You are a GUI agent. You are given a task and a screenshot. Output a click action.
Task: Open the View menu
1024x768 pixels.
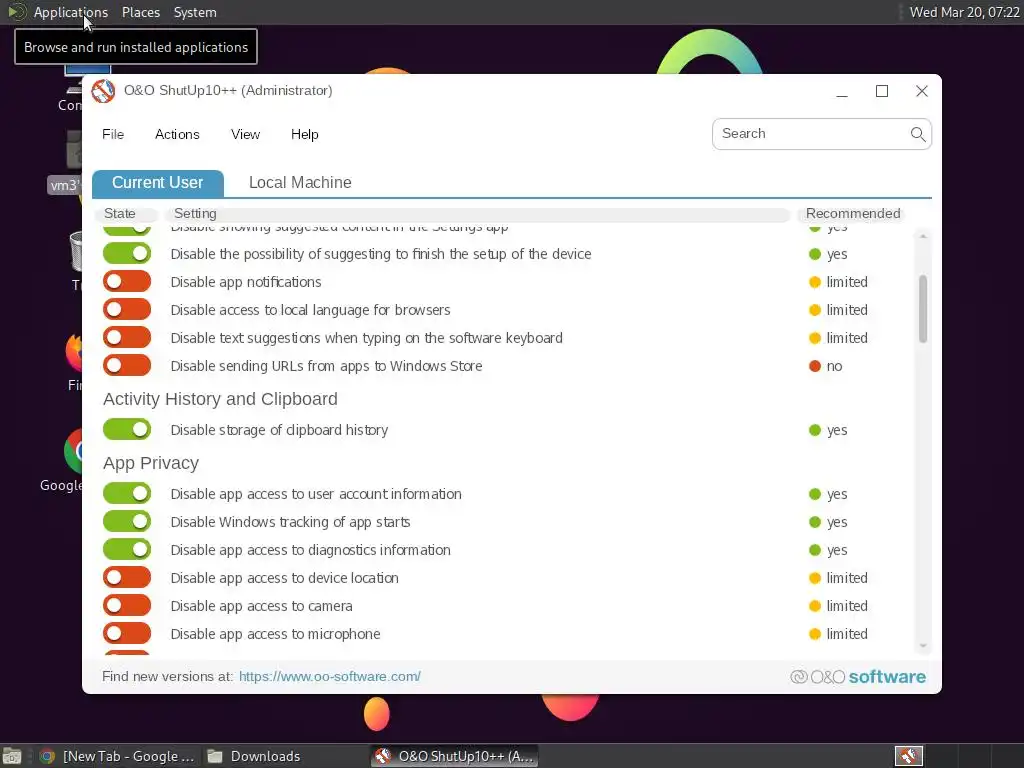click(x=245, y=135)
